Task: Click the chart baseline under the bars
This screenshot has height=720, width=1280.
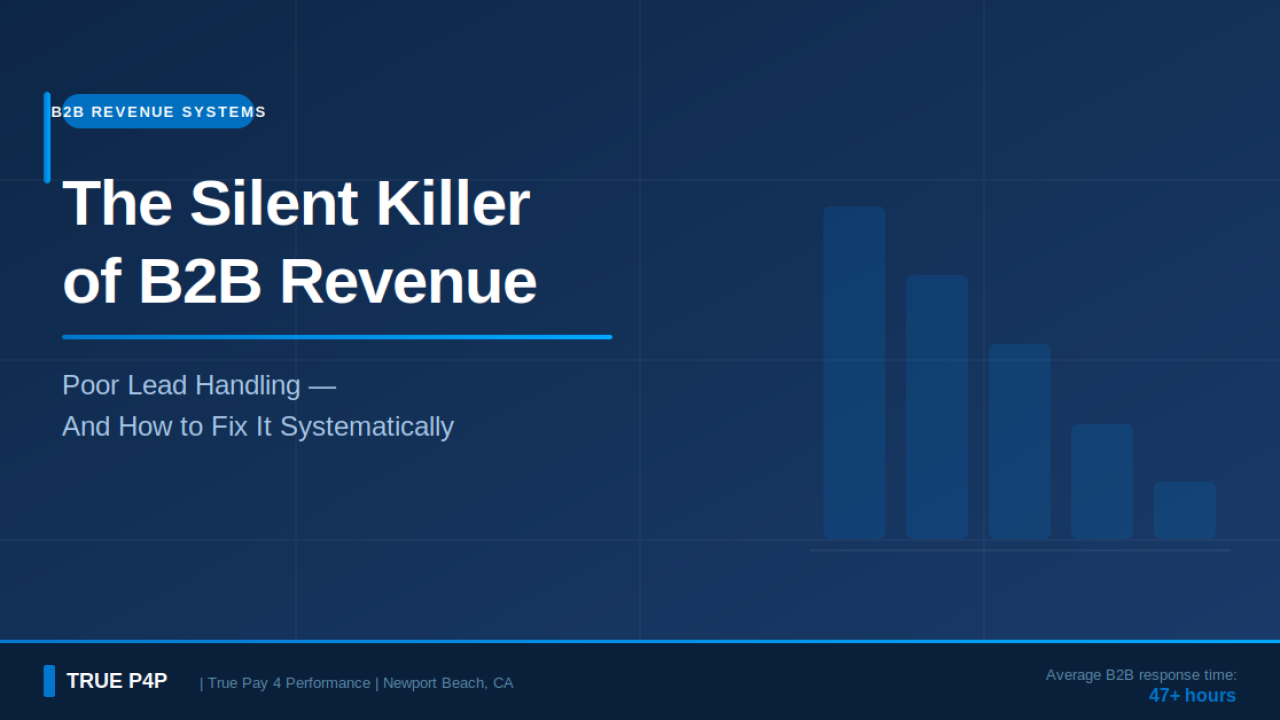Action: (1019, 550)
